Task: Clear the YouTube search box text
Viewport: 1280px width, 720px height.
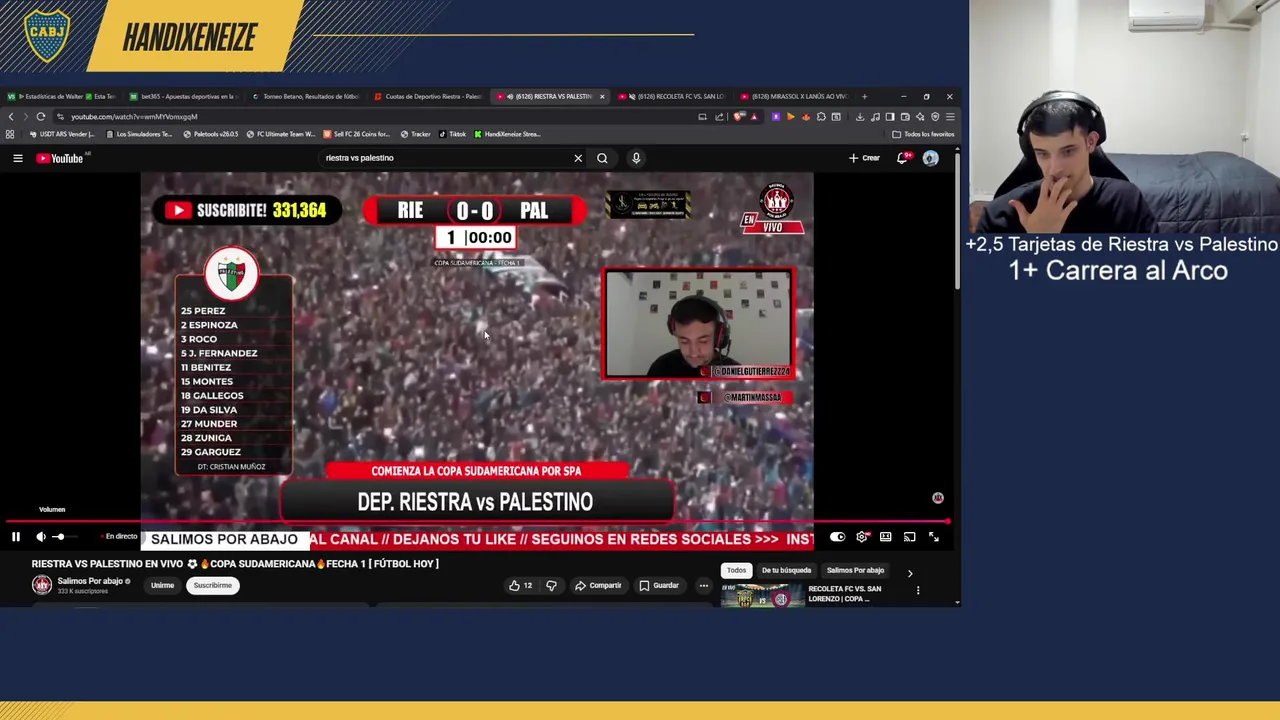Action: pyautogui.click(x=578, y=158)
